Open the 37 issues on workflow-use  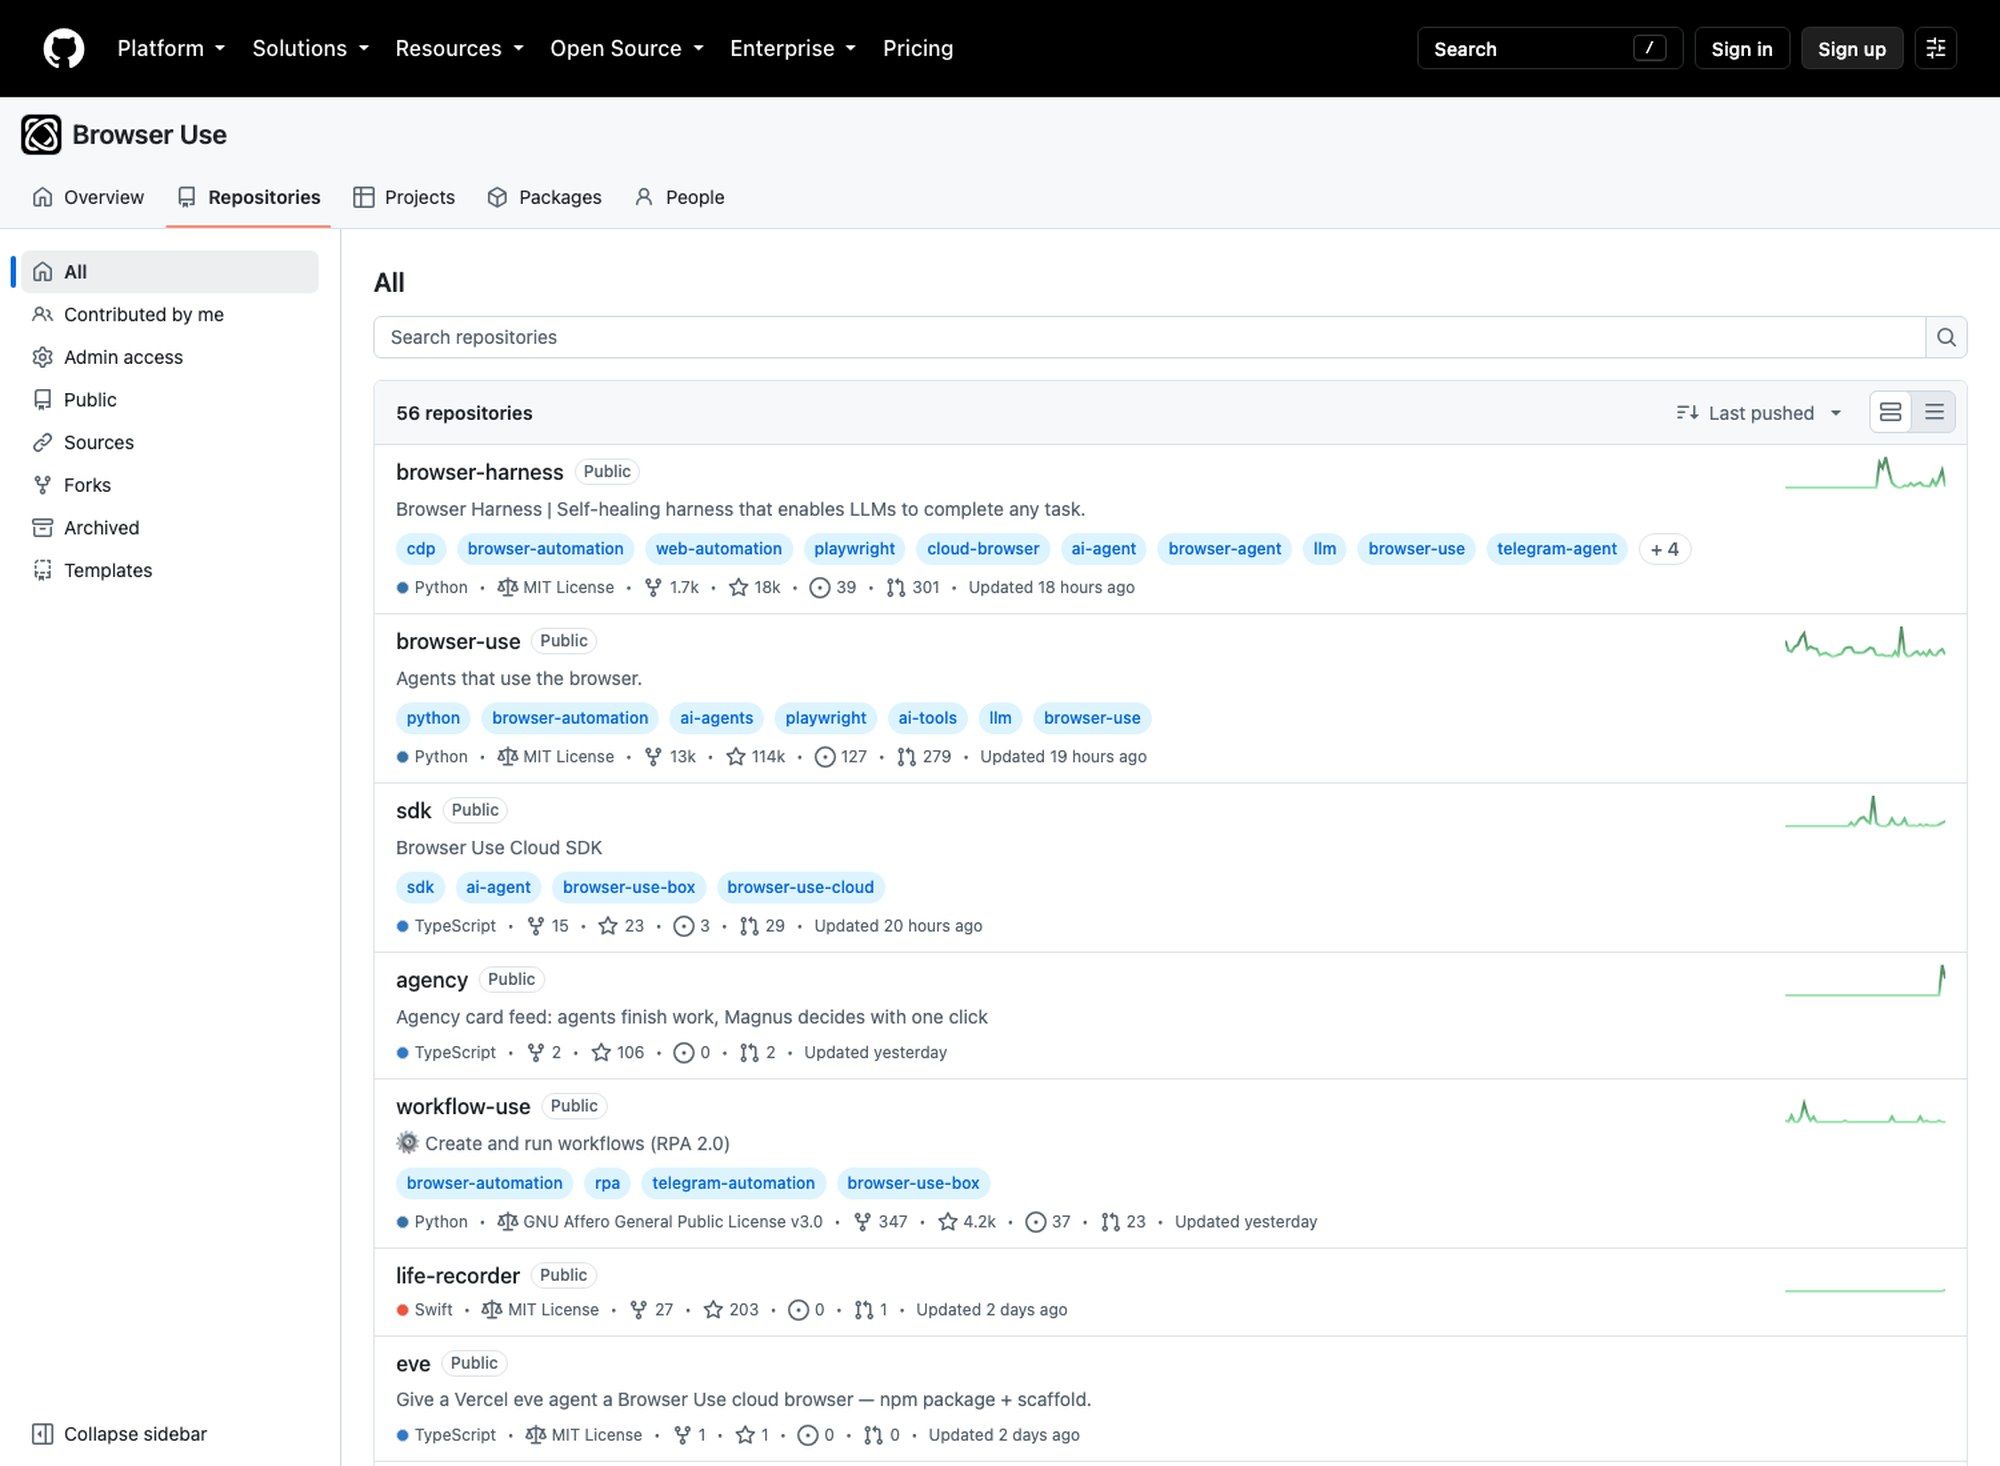1048,1221
